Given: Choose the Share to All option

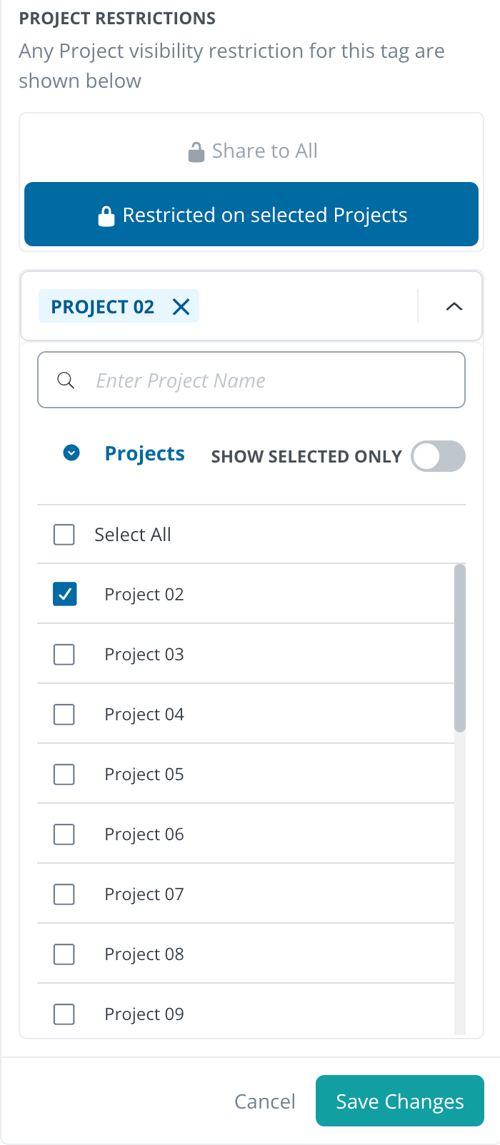Looking at the screenshot, I should coord(251,151).
